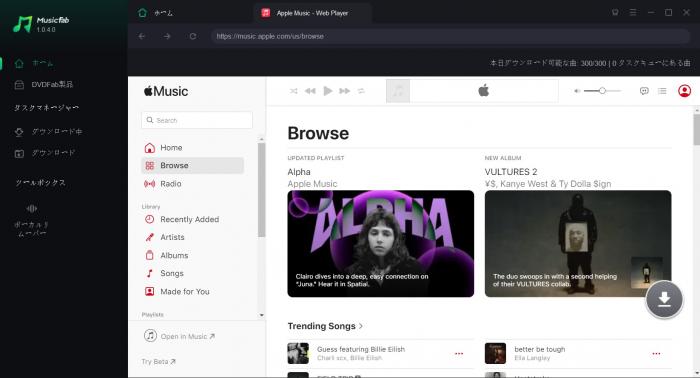Click the Try Beta link
The image size is (700, 378).
click(158, 361)
